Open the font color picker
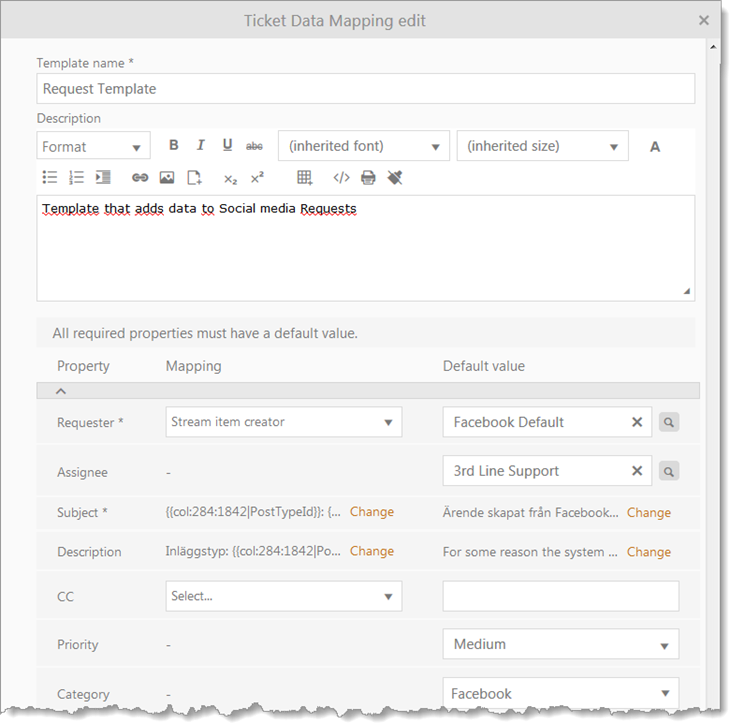The image size is (730, 723). [655, 147]
